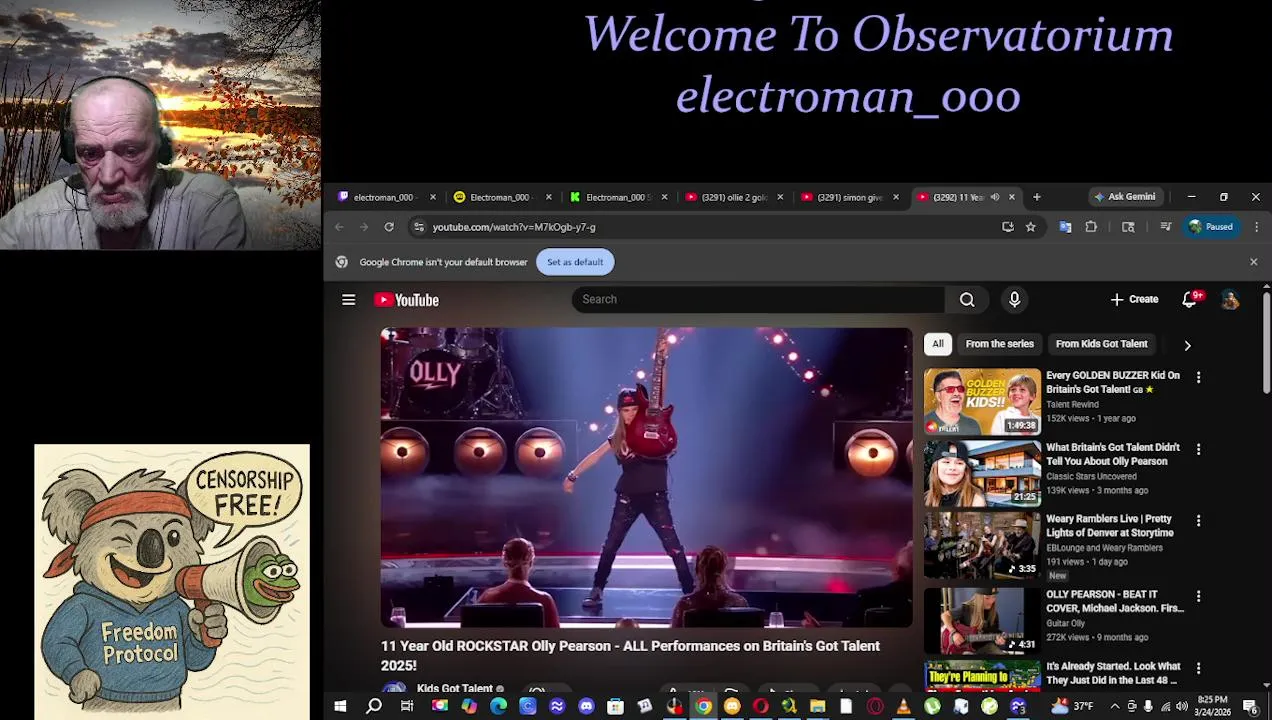Open the Paused profile button in Chrome
This screenshot has height=720, width=1272.
(1210, 227)
